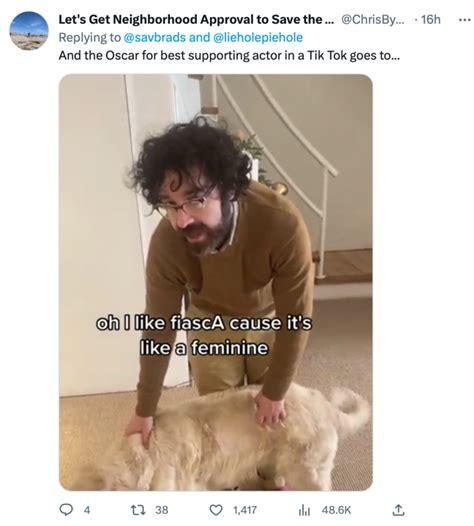474x526 pixels.
Task: Click the 1,417 likes count
Action: coord(245,510)
